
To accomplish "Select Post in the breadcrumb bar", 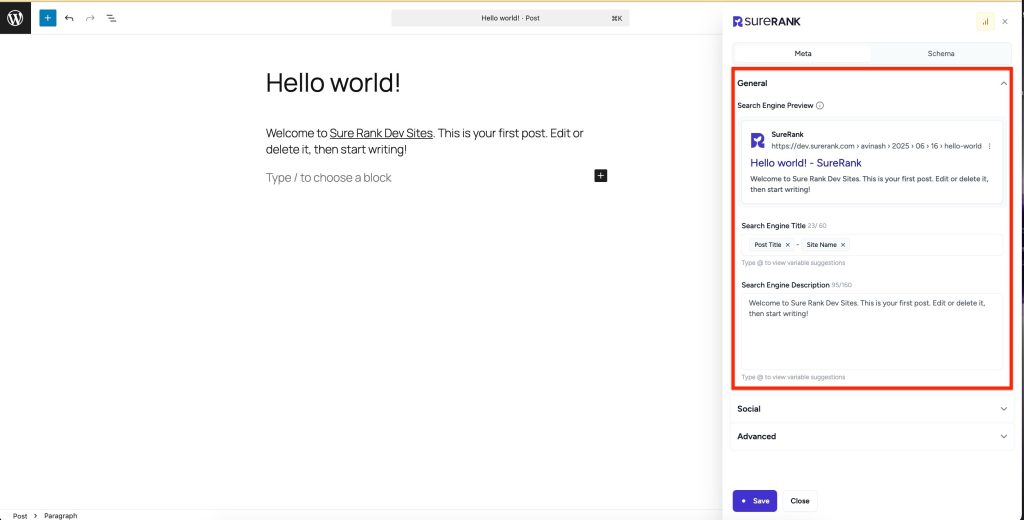I will 20,515.
